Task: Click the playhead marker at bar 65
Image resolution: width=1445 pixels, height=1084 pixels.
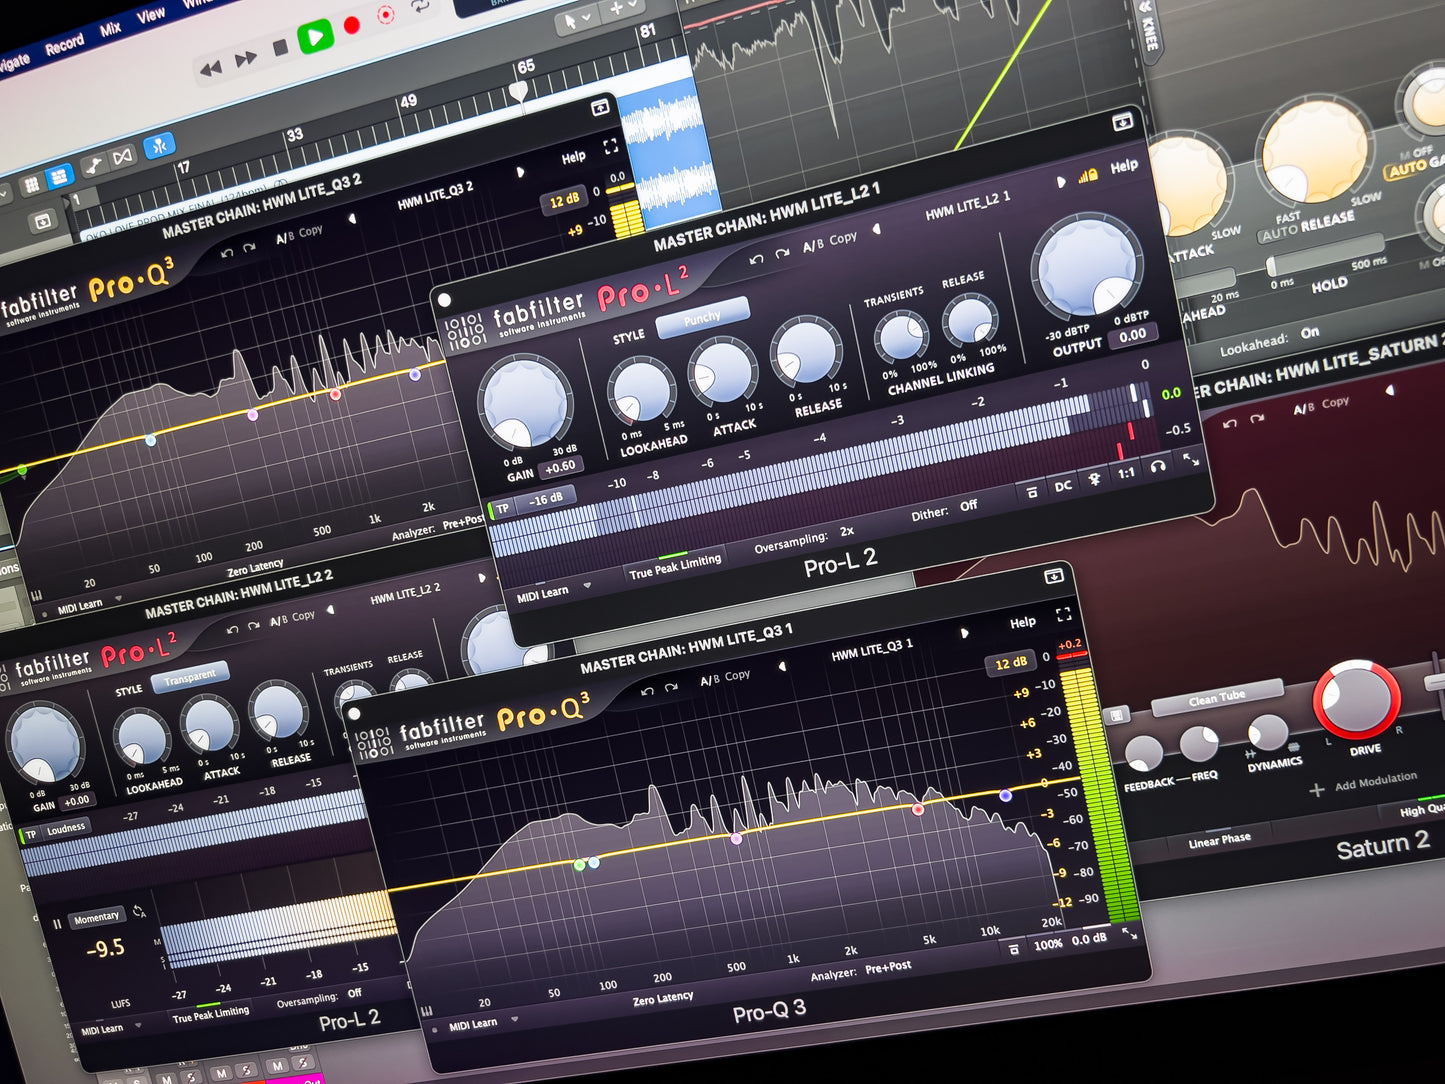Action: [x=518, y=91]
